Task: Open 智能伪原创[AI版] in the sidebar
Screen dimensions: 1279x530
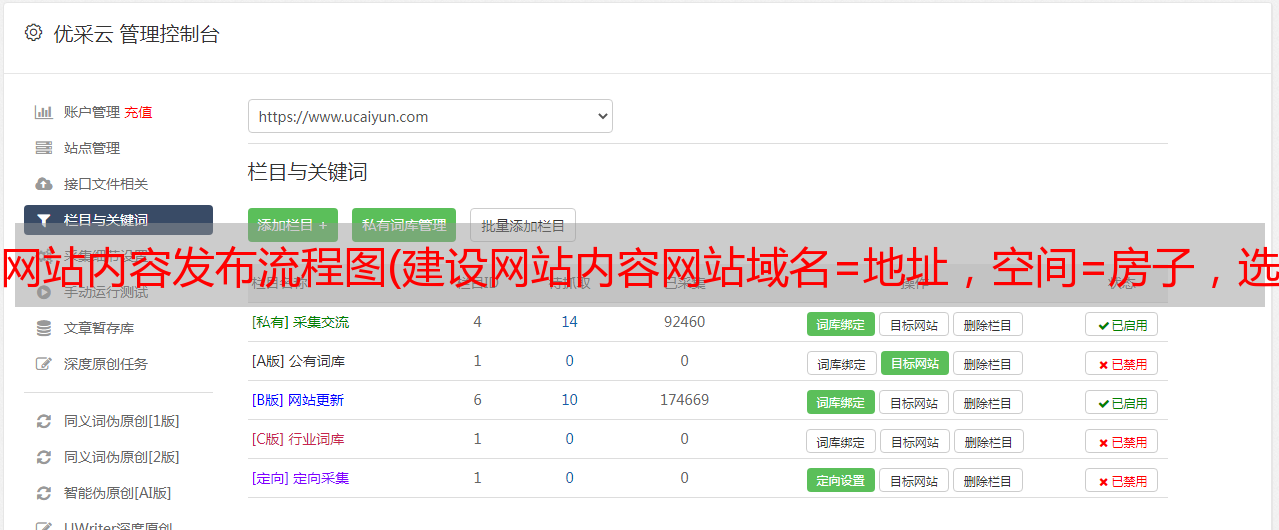Action: coord(118,493)
